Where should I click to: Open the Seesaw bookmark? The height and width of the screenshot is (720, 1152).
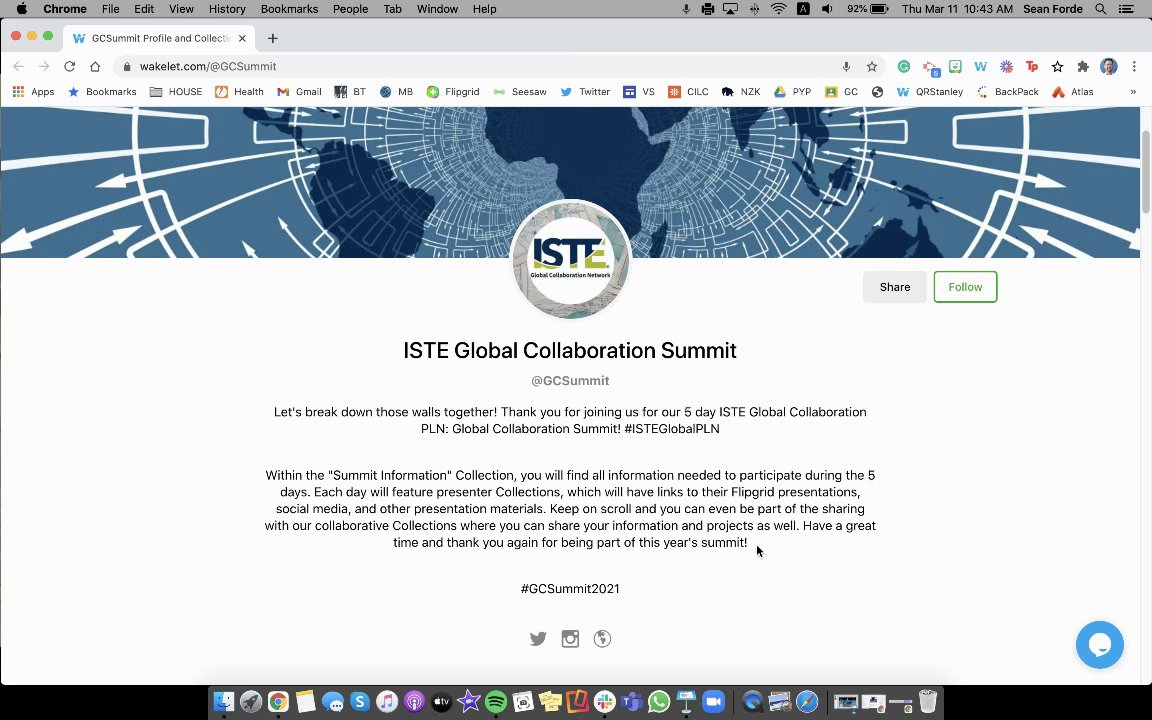(x=519, y=92)
